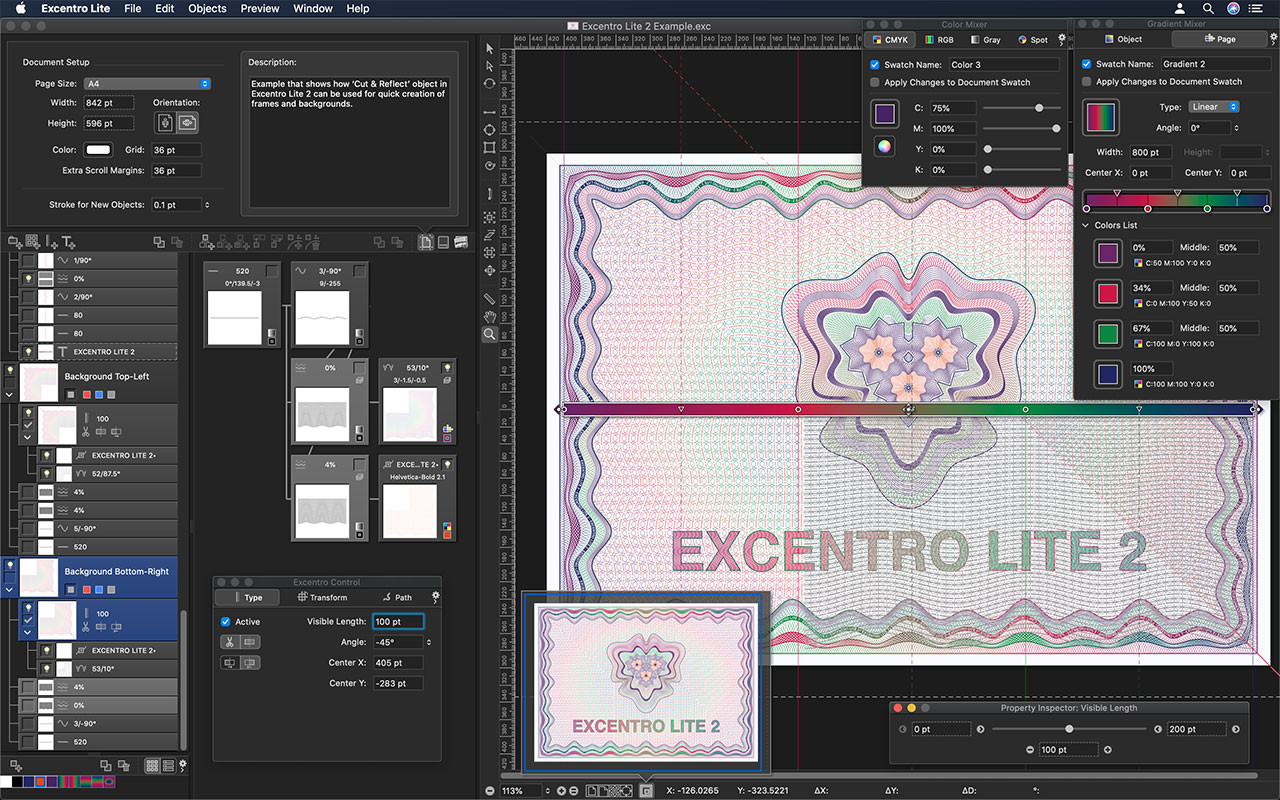This screenshot has width=1280, height=800.
Task: Toggle visibility bulb of Background Top-Left
Action: coord(11,370)
